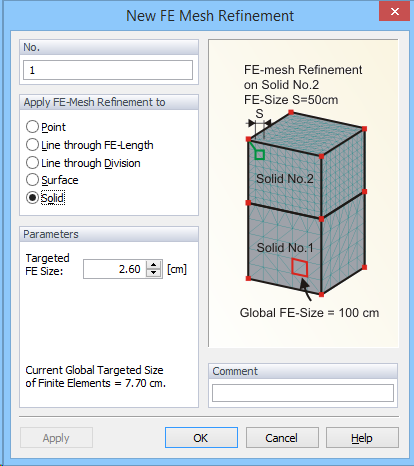Click the Comment text field
This screenshot has width=414, height=466.
[303, 393]
